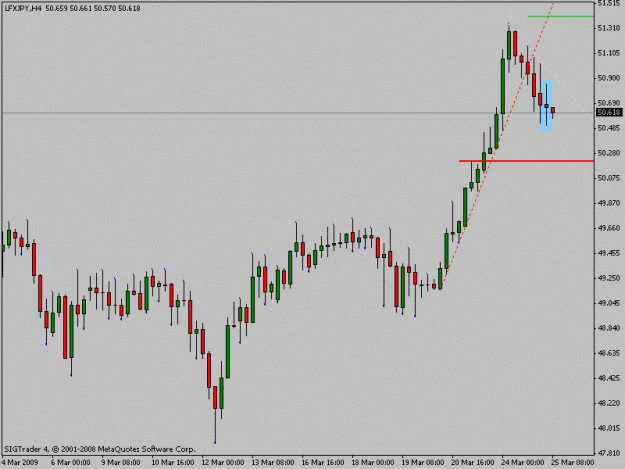The width and height of the screenshot is (625, 469).
Task: Click price axis label 50.900
Action: 609,78
